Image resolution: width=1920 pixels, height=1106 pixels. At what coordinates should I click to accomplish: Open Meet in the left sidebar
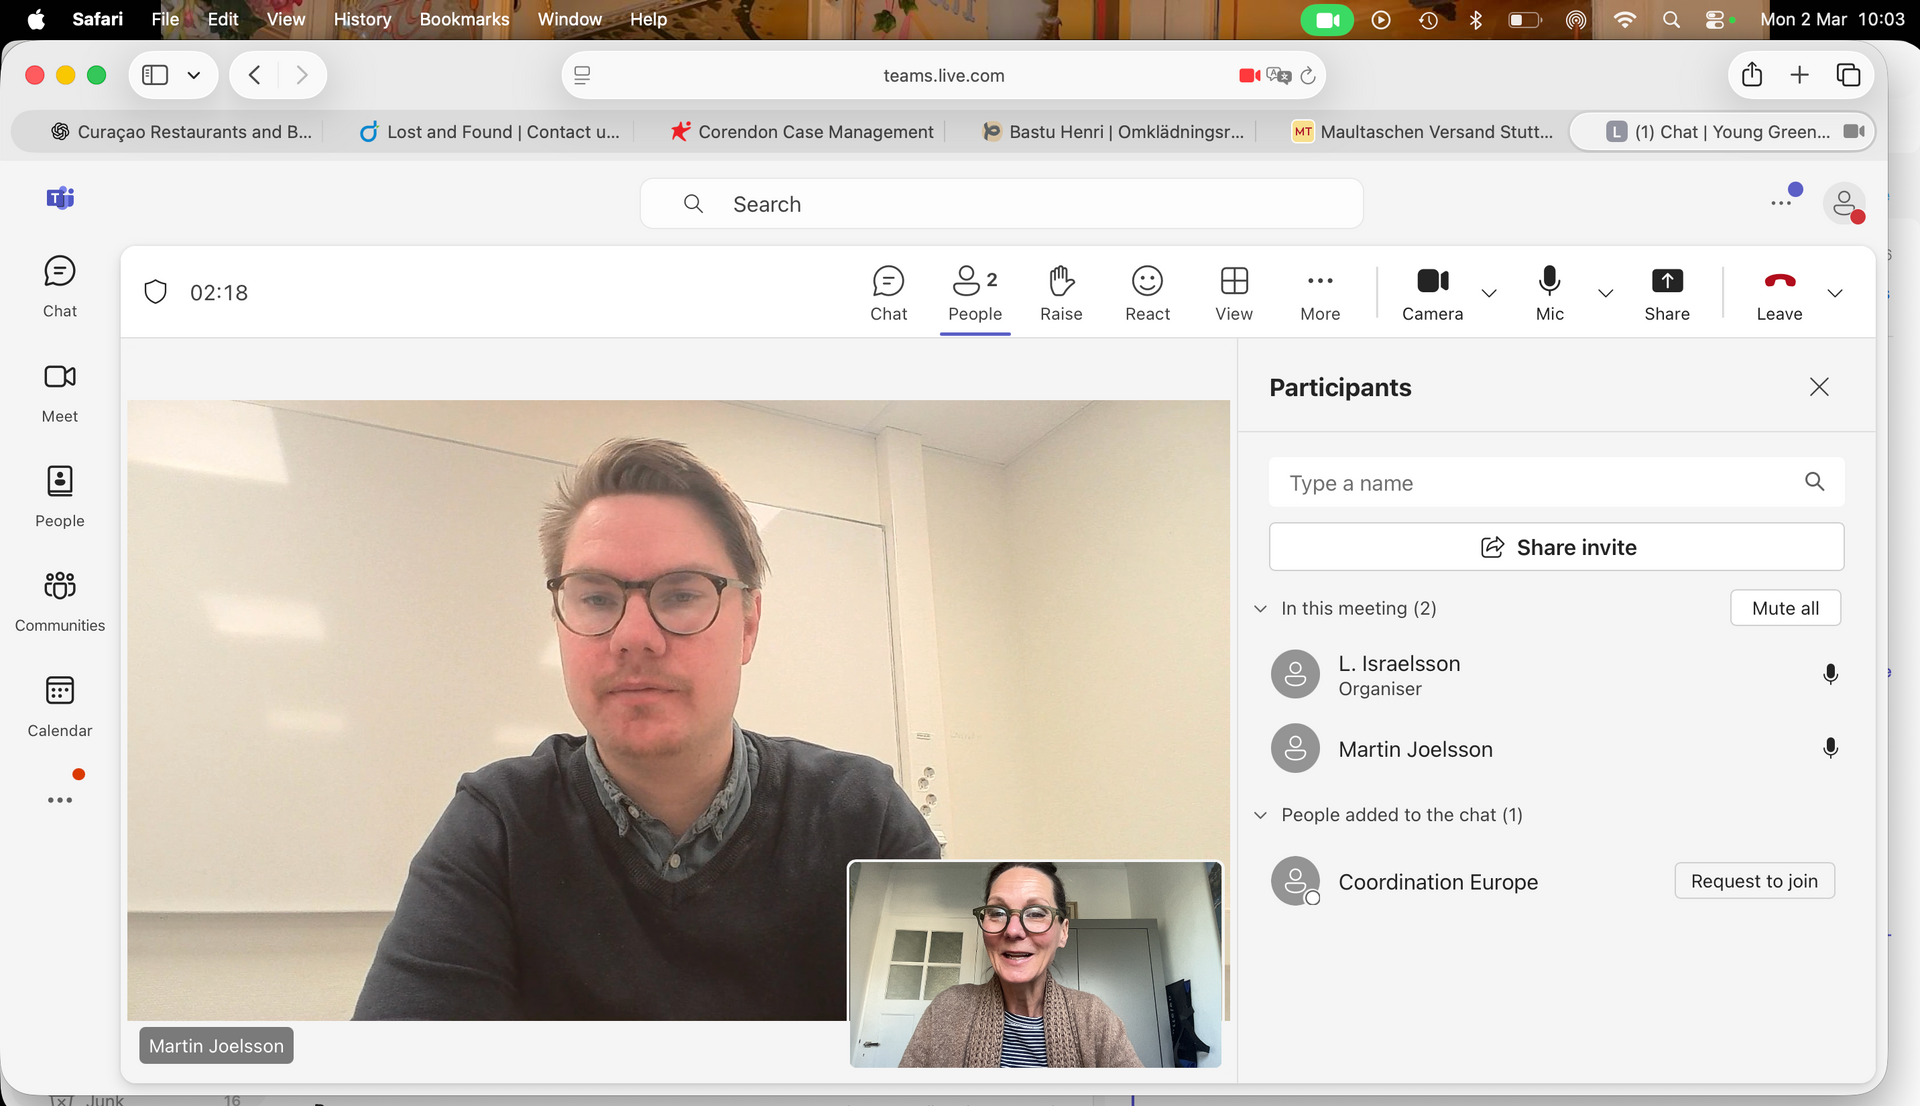point(60,392)
